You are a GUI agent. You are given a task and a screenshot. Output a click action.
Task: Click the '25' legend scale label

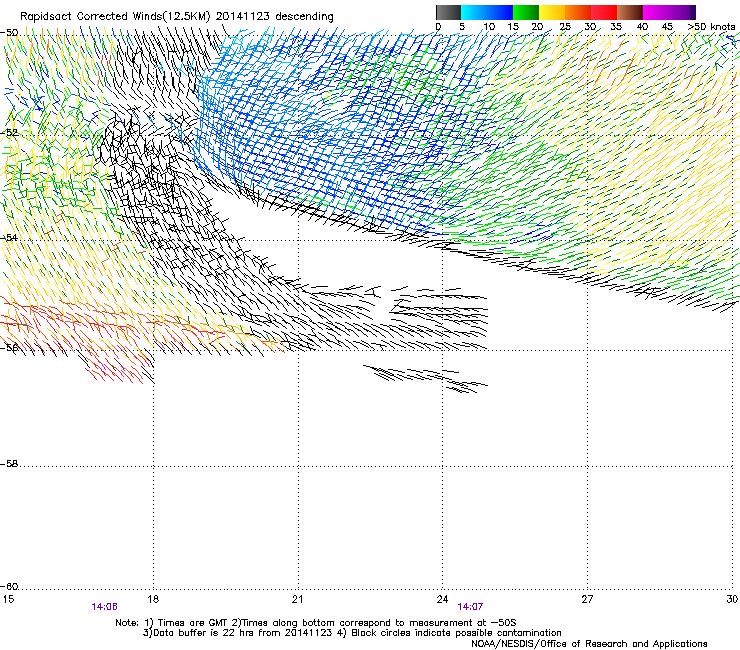point(565,27)
